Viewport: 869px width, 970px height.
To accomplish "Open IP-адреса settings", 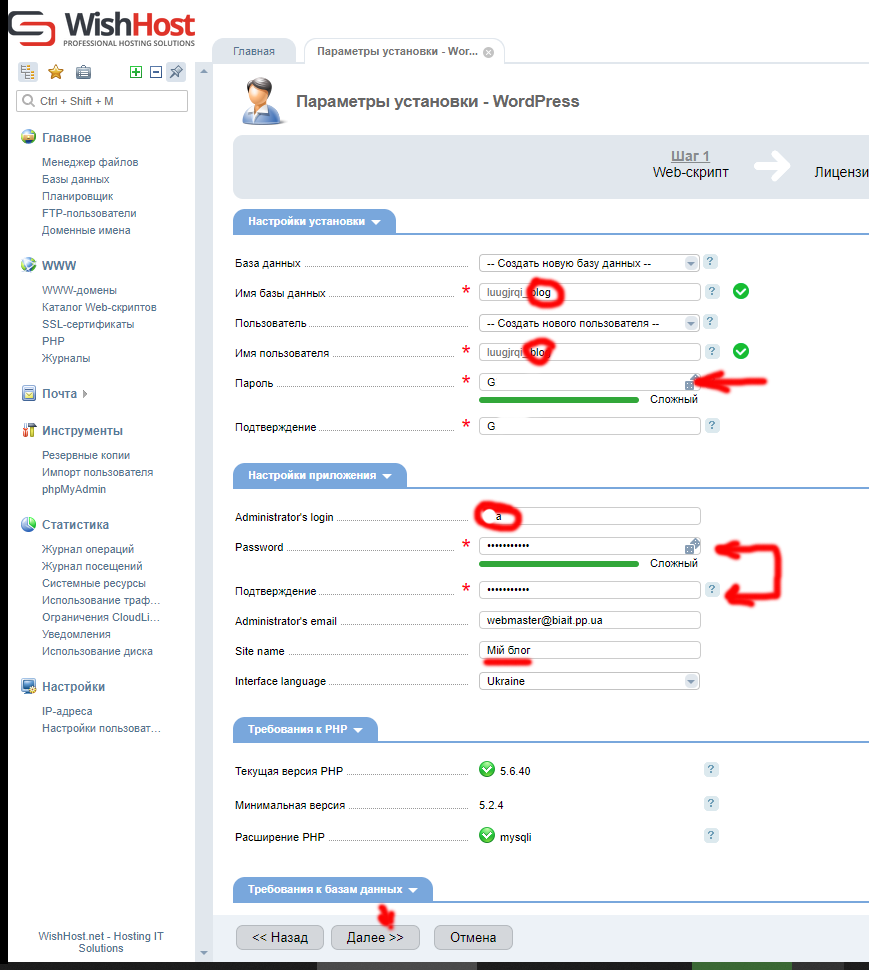I will tap(67, 711).
